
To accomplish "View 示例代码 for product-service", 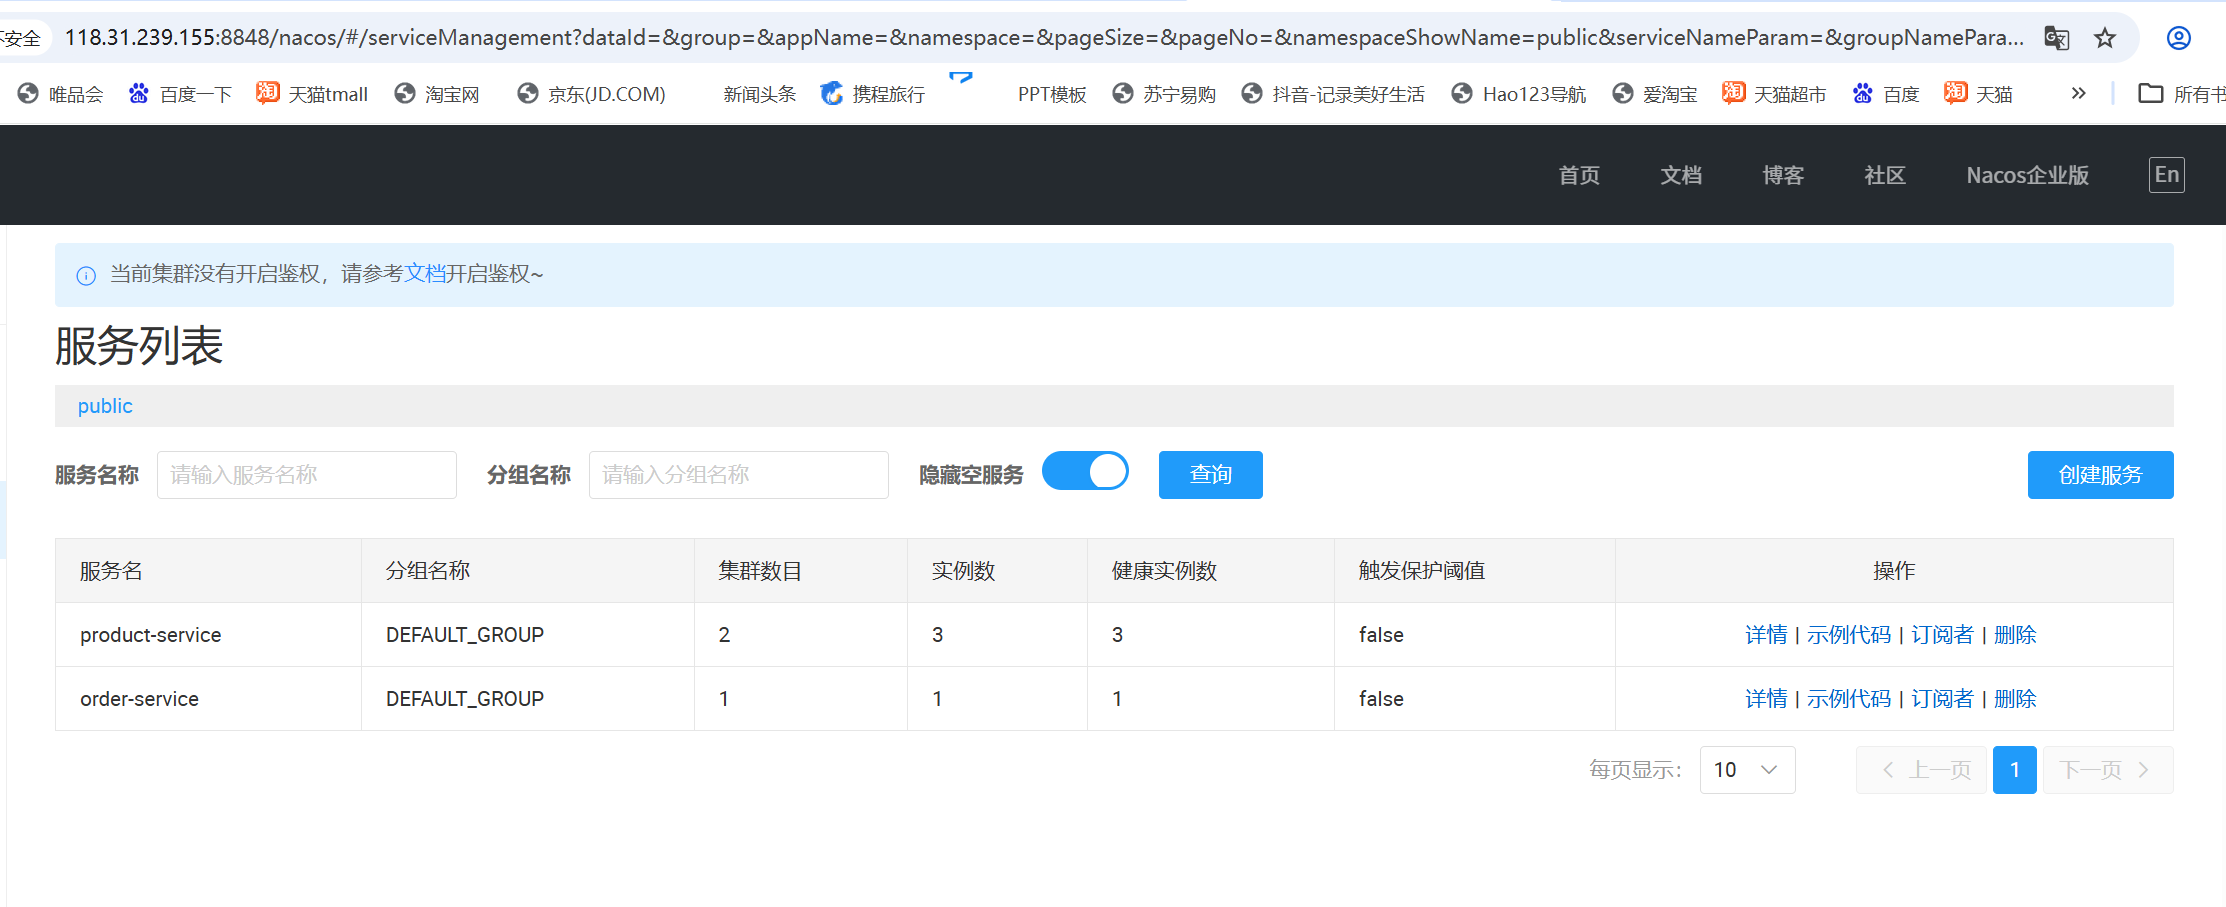I will (1849, 635).
